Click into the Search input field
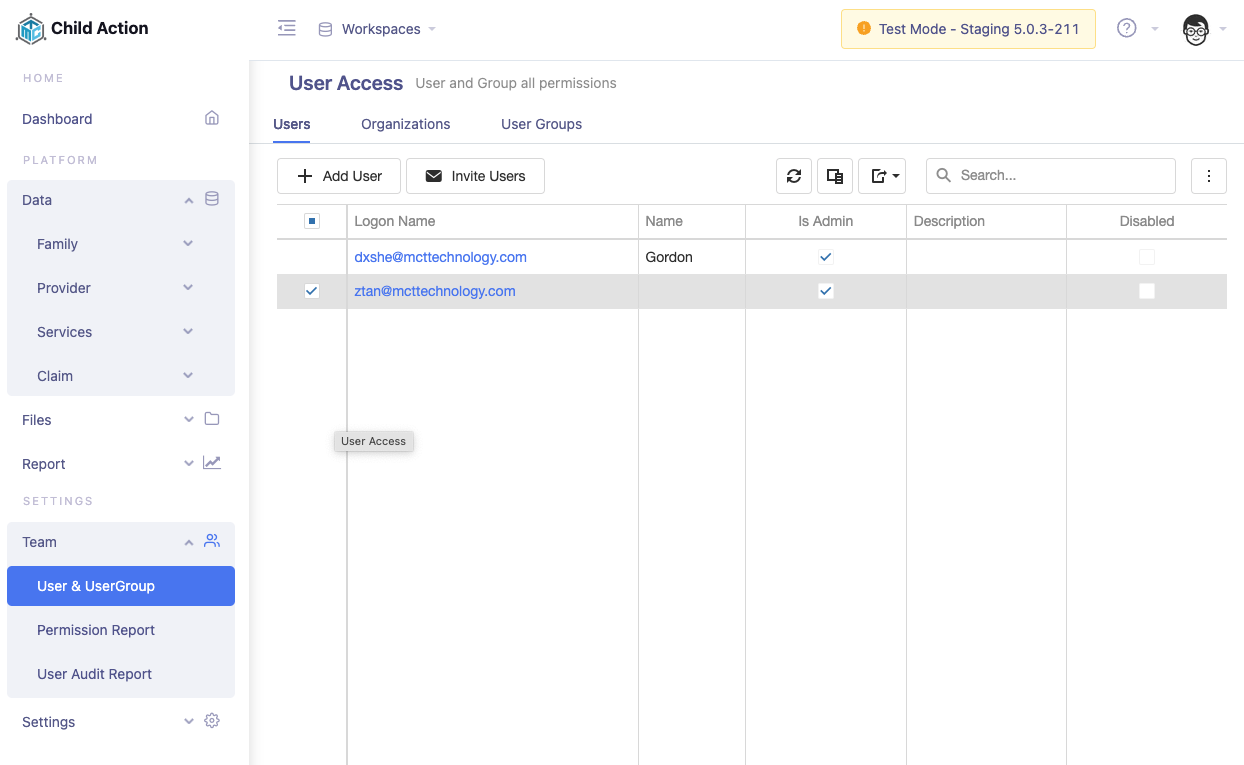 1060,176
